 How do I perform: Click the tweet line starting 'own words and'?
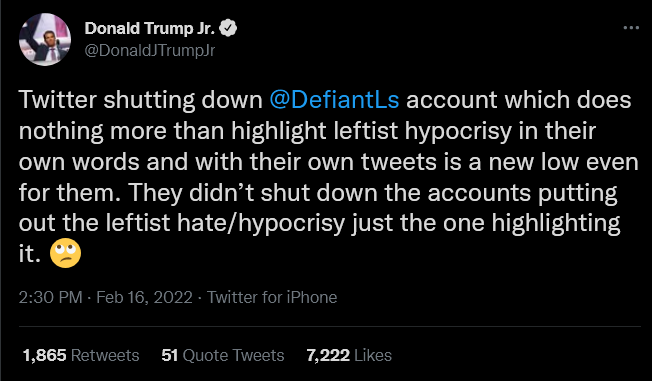(328, 162)
